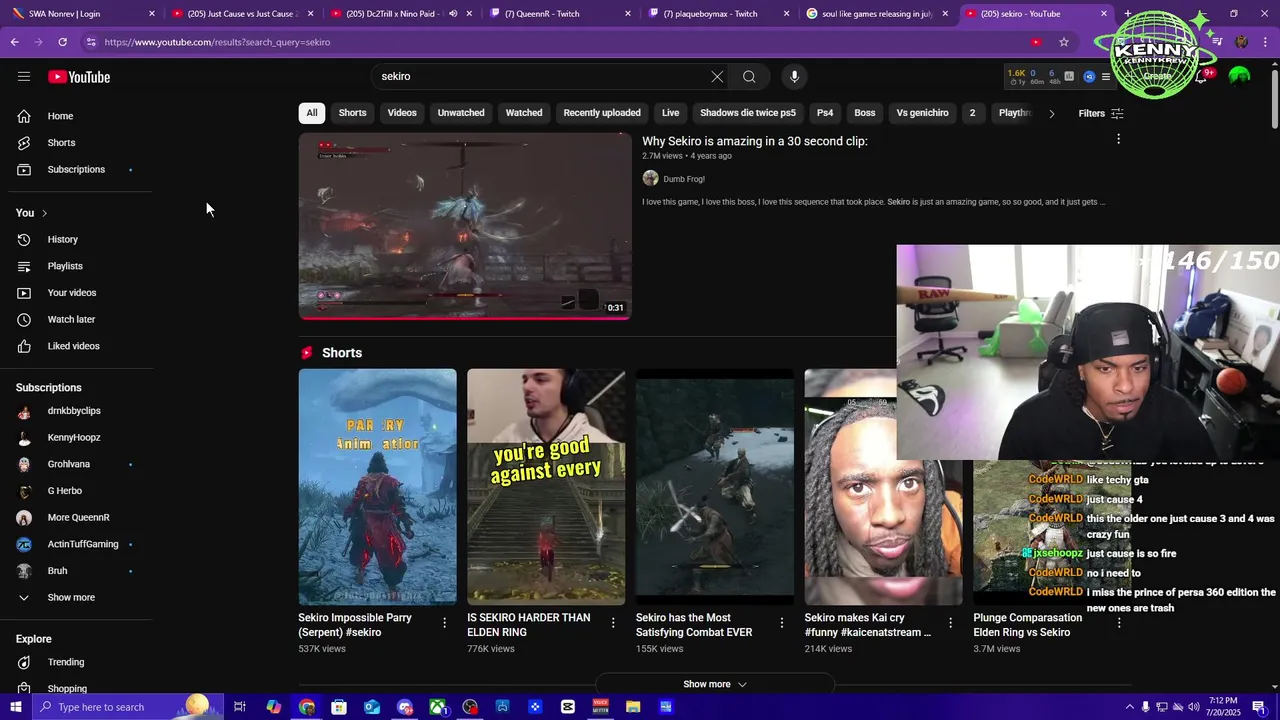Open the Windows Start menu
Image resolution: width=1280 pixels, height=720 pixels.
[x=15, y=707]
